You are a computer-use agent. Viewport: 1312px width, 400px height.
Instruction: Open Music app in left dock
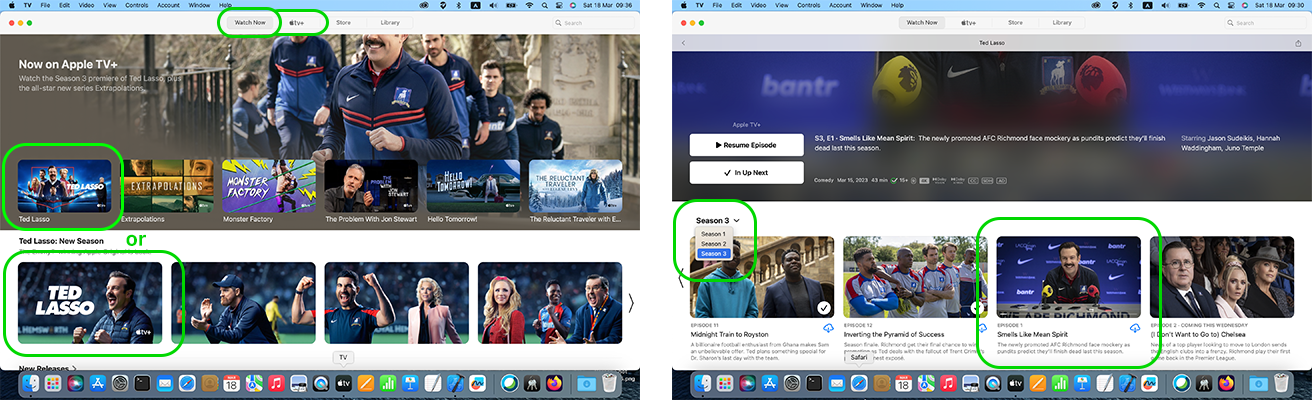click(276, 383)
